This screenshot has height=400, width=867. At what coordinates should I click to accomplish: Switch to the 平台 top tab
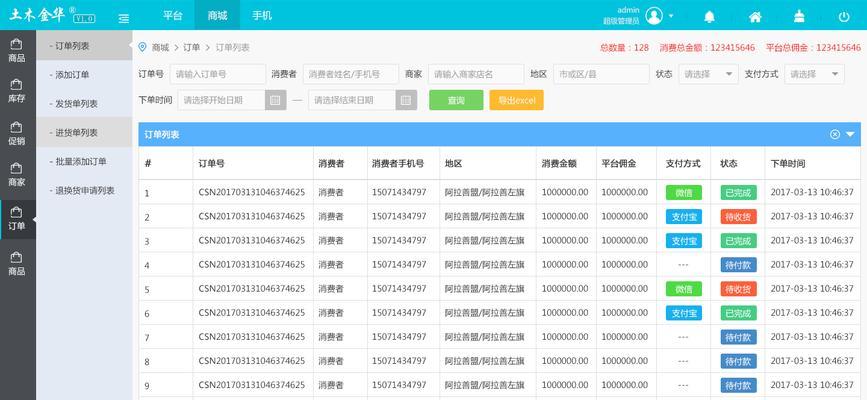click(x=172, y=15)
